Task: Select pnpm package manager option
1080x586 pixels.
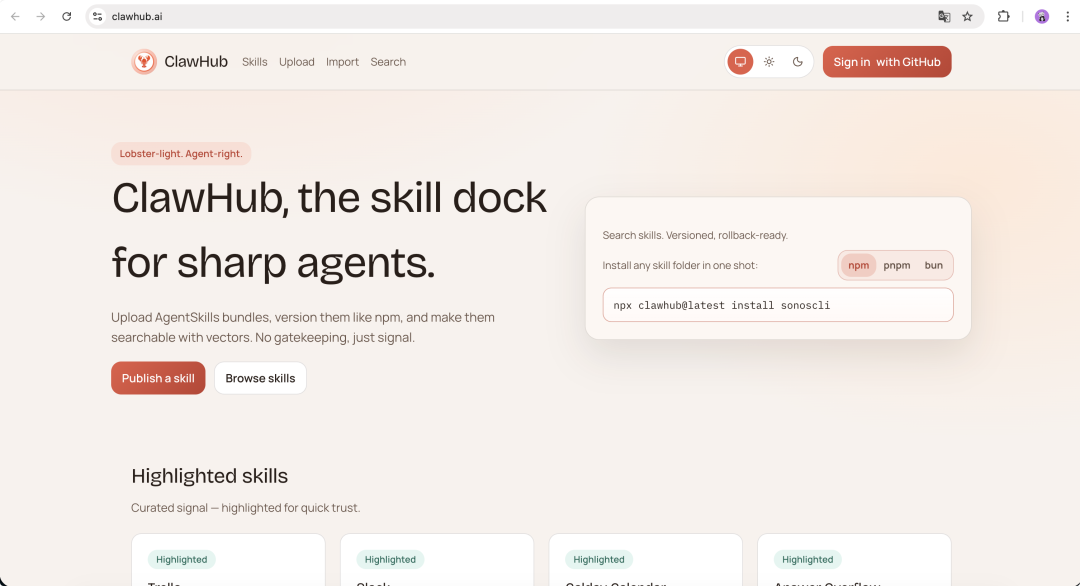Action: 897,265
